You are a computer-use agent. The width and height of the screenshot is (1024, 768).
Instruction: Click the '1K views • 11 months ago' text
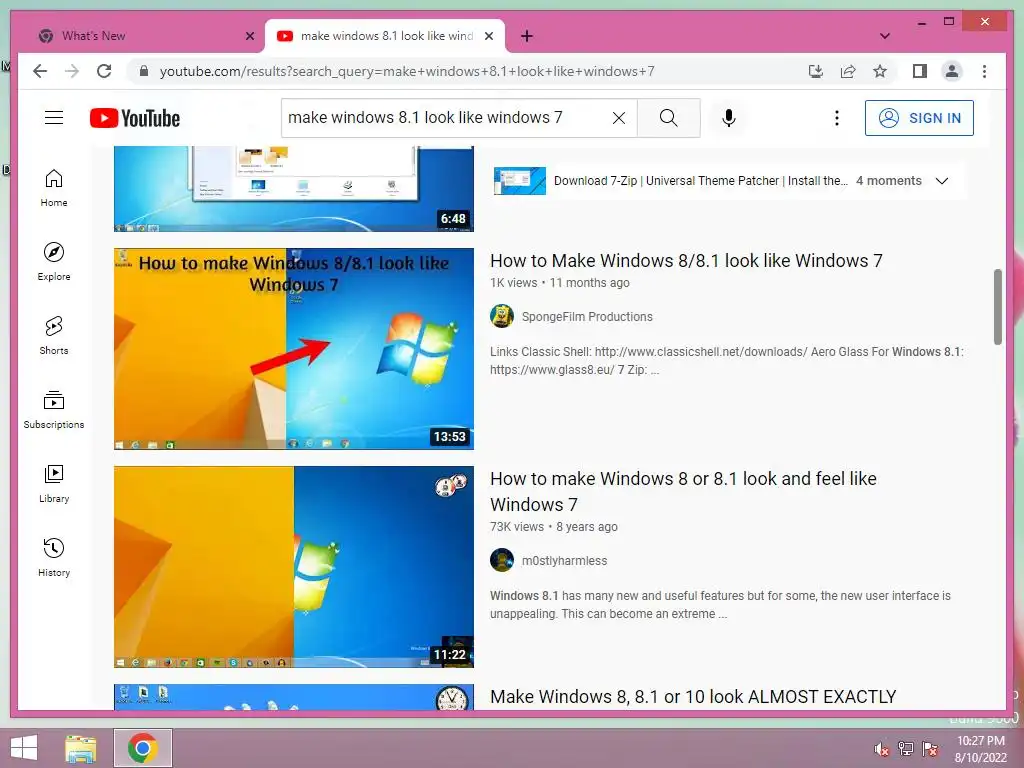pos(560,283)
